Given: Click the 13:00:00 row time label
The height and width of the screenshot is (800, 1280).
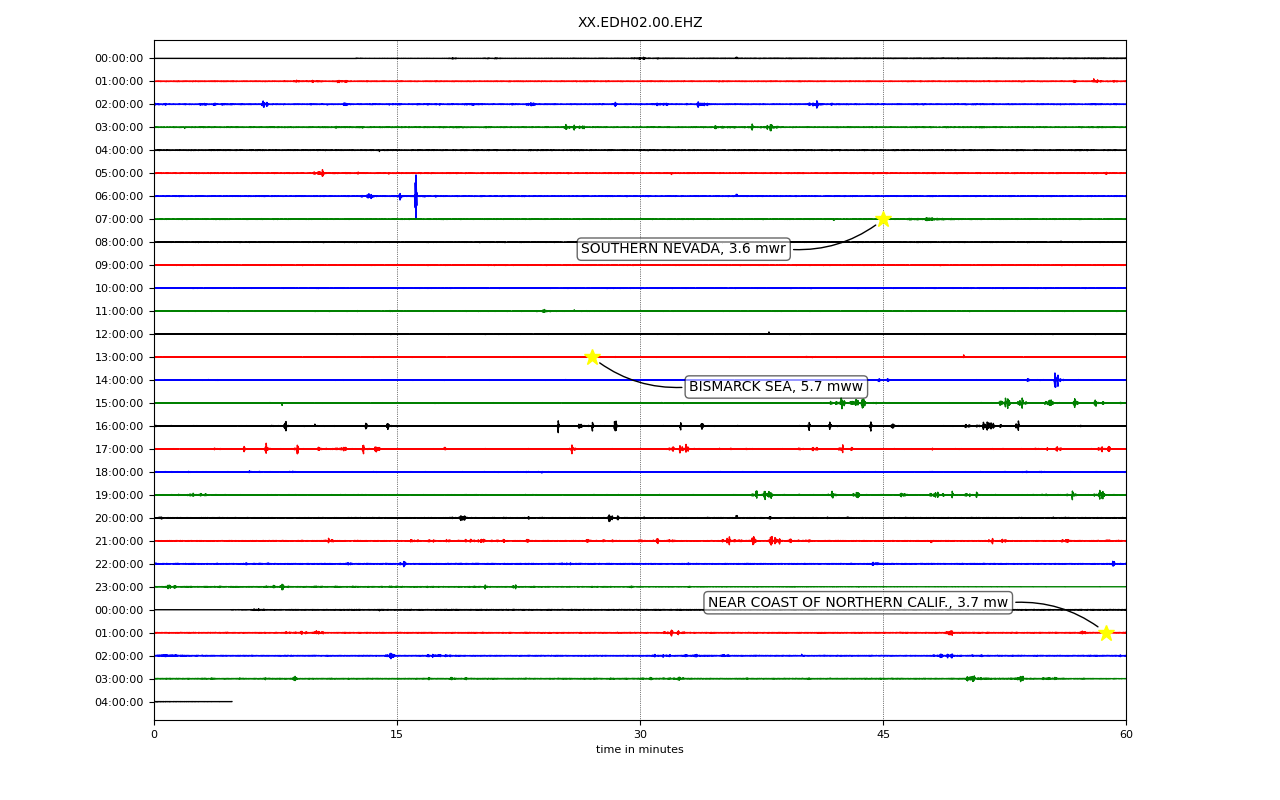Looking at the screenshot, I should (119, 357).
